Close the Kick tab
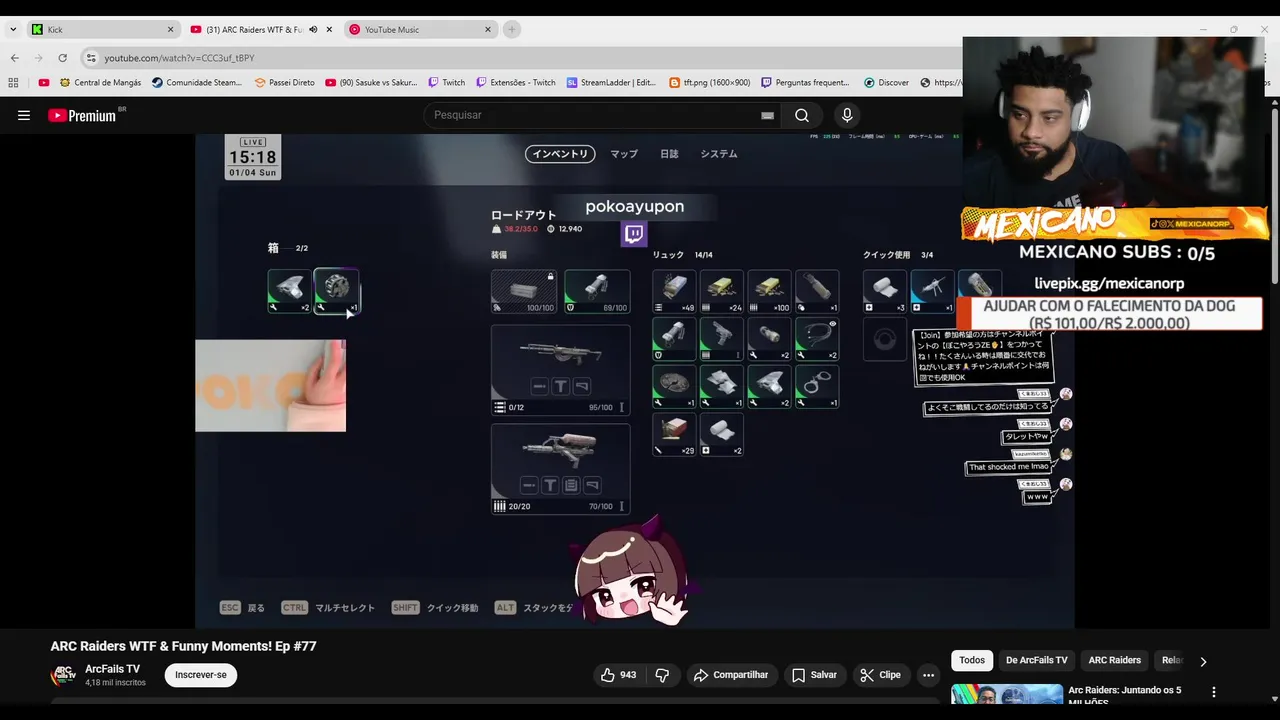 [x=170, y=29]
